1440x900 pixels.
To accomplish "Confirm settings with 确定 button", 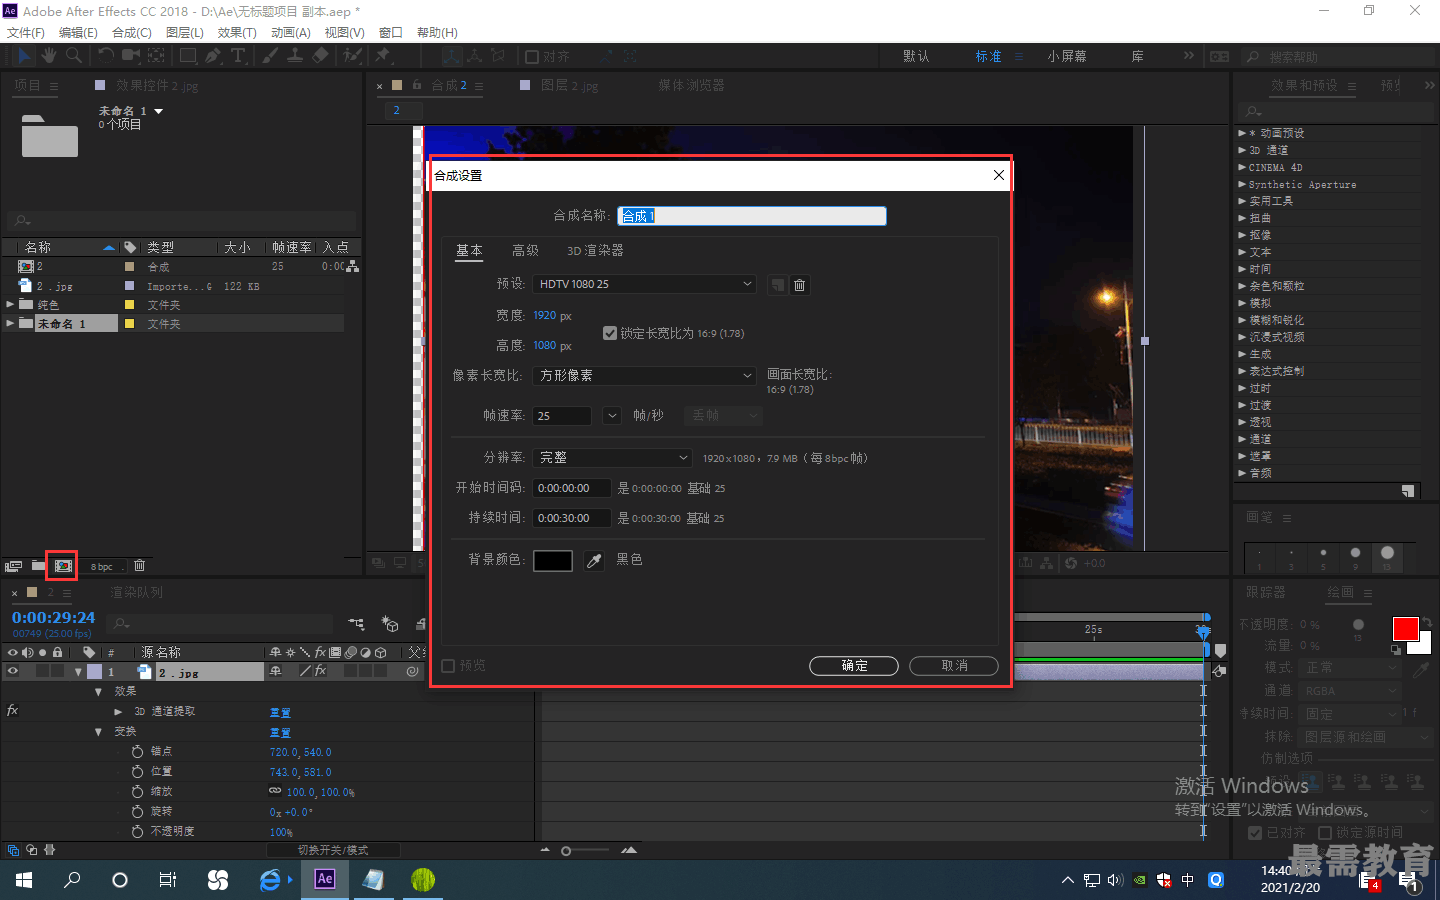I will 854,666.
